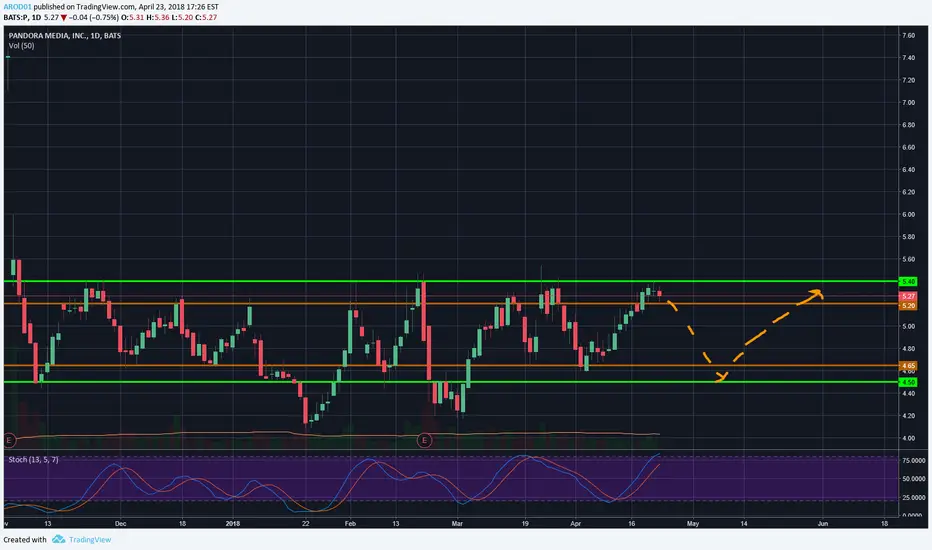This screenshot has width=932, height=550.
Task: Click the BATS:P, 1D symbol text in header
Action: coord(22,17)
